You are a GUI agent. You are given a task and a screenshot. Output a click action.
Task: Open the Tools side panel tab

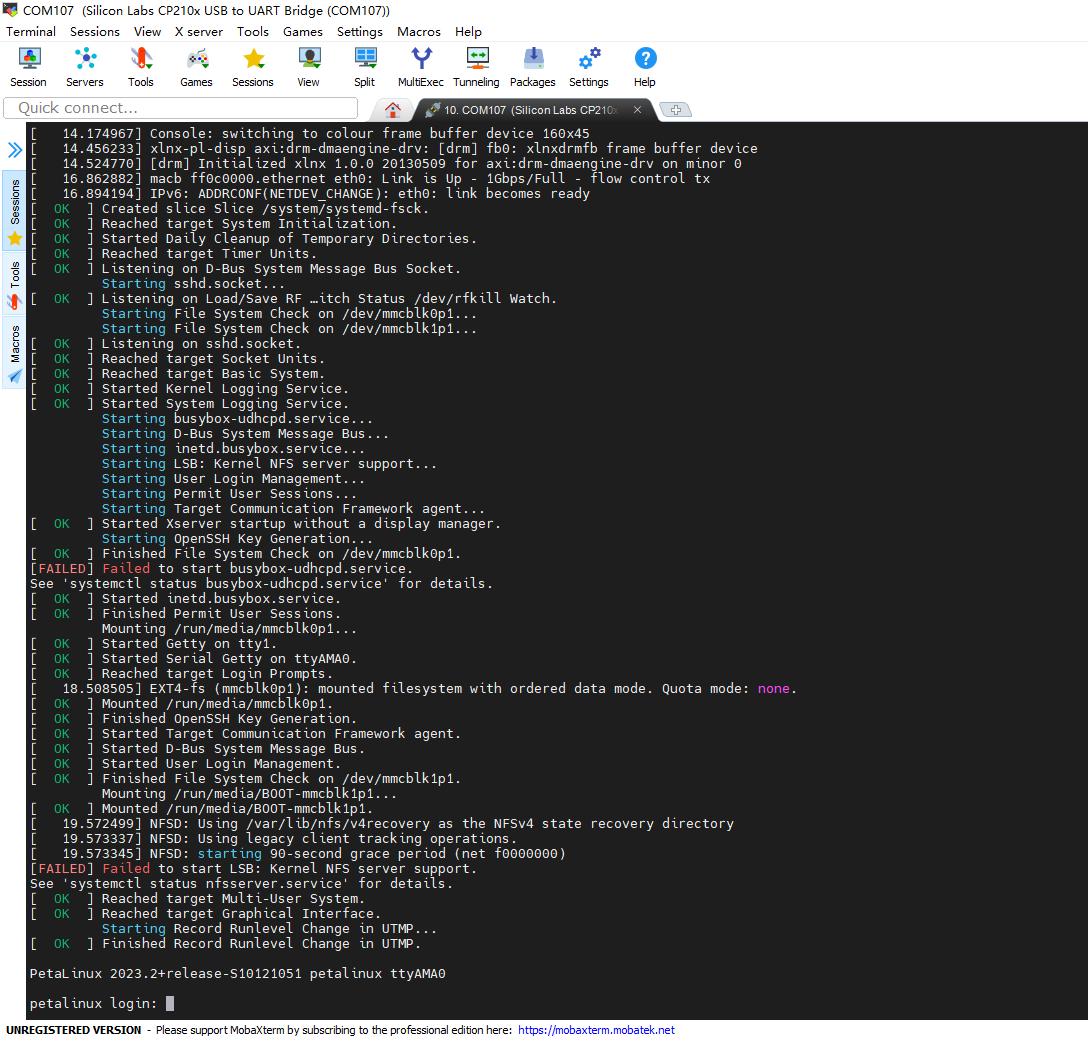(x=15, y=285)
